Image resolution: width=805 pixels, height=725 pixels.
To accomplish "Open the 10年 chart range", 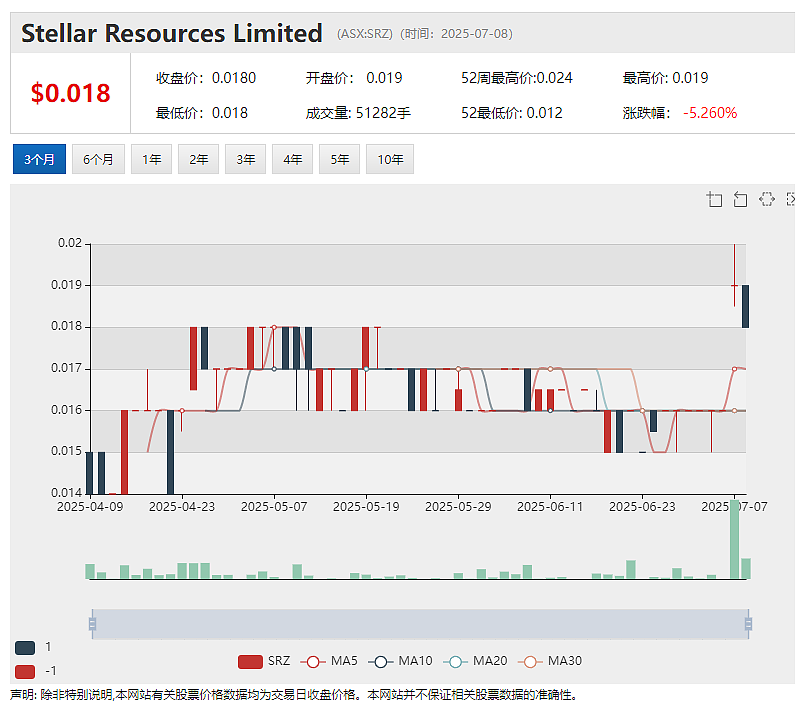I will (x=390, y=159).
